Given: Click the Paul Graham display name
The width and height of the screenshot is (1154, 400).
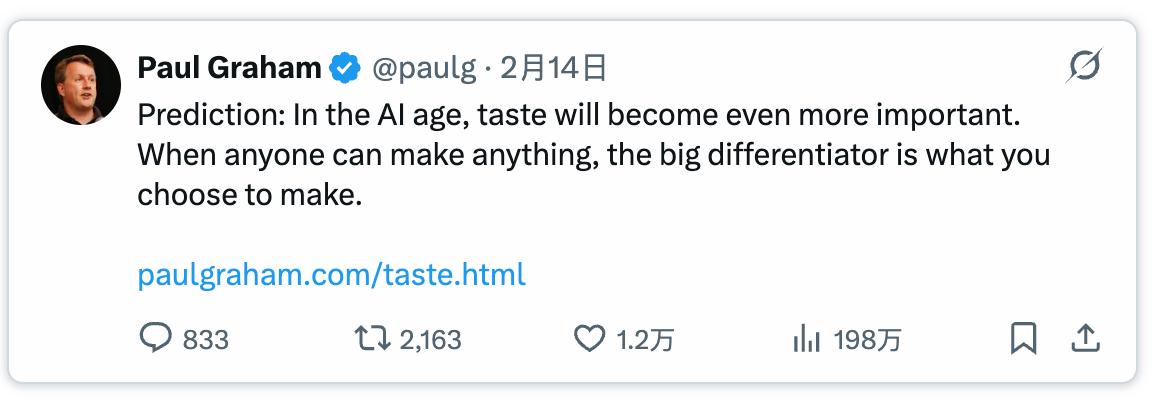Looking at the screenshot, I should [229, 68].
